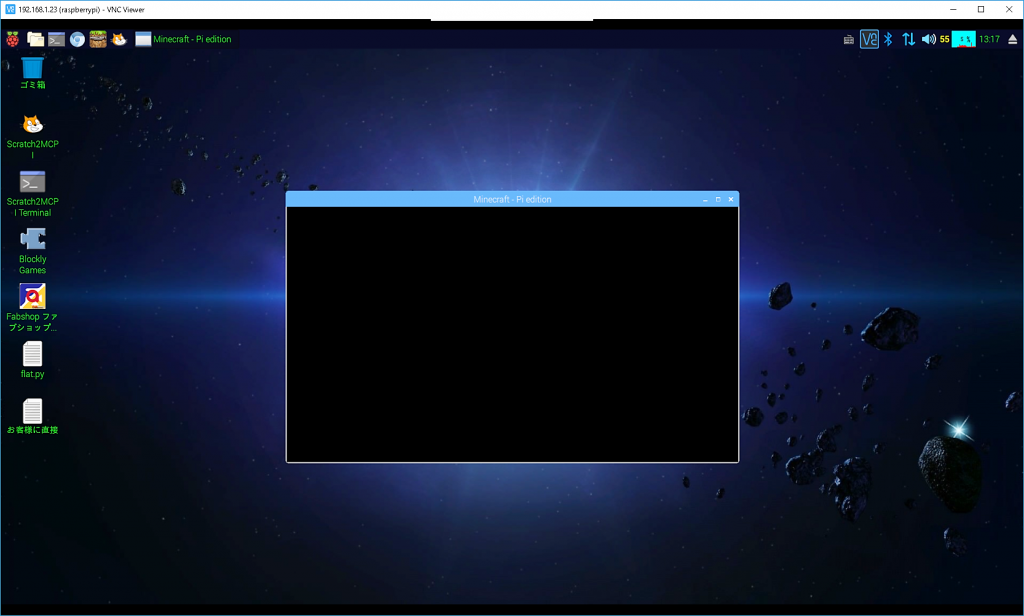
Task: Open the Raspberry Pi main menu
Action: [x=12, y=39]
